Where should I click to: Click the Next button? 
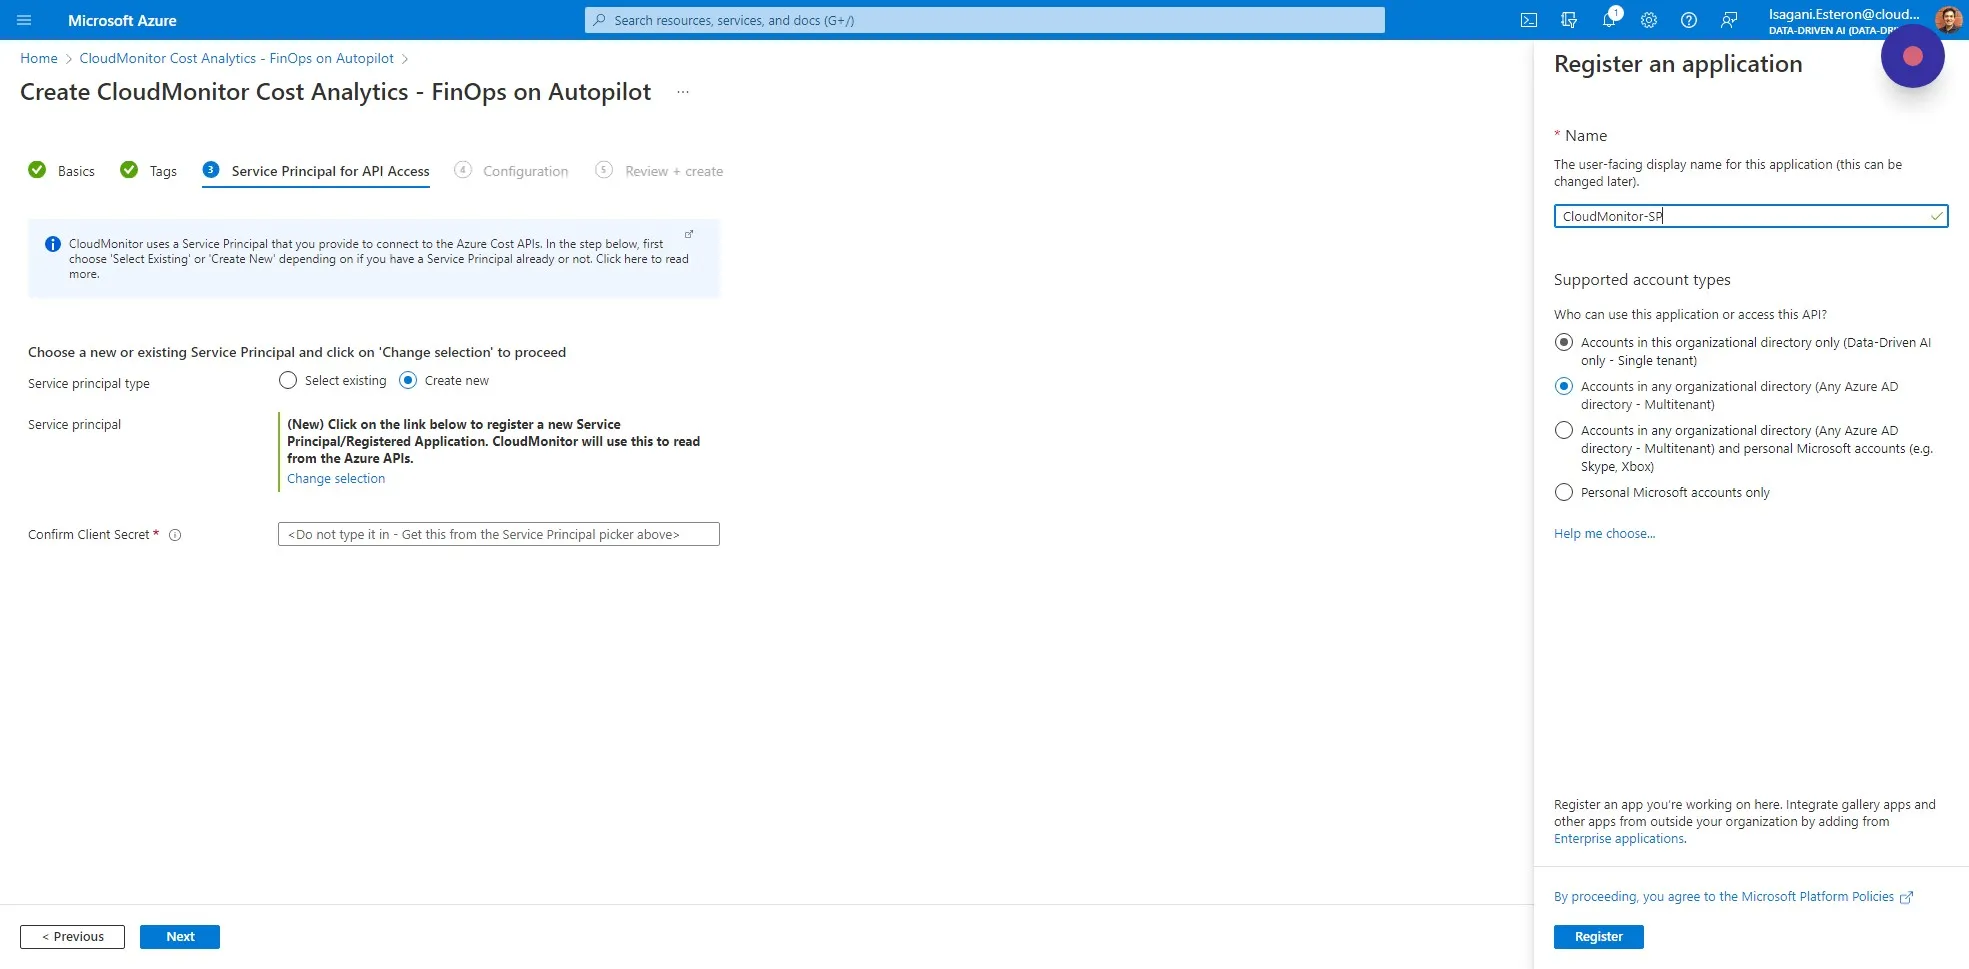click(180, 937)
